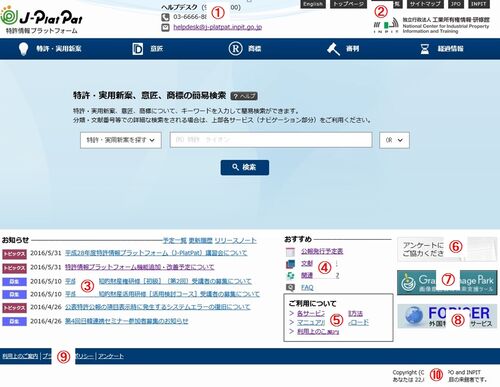
Task: Open the 予定一覧 link
Action: tap(174, 241)
